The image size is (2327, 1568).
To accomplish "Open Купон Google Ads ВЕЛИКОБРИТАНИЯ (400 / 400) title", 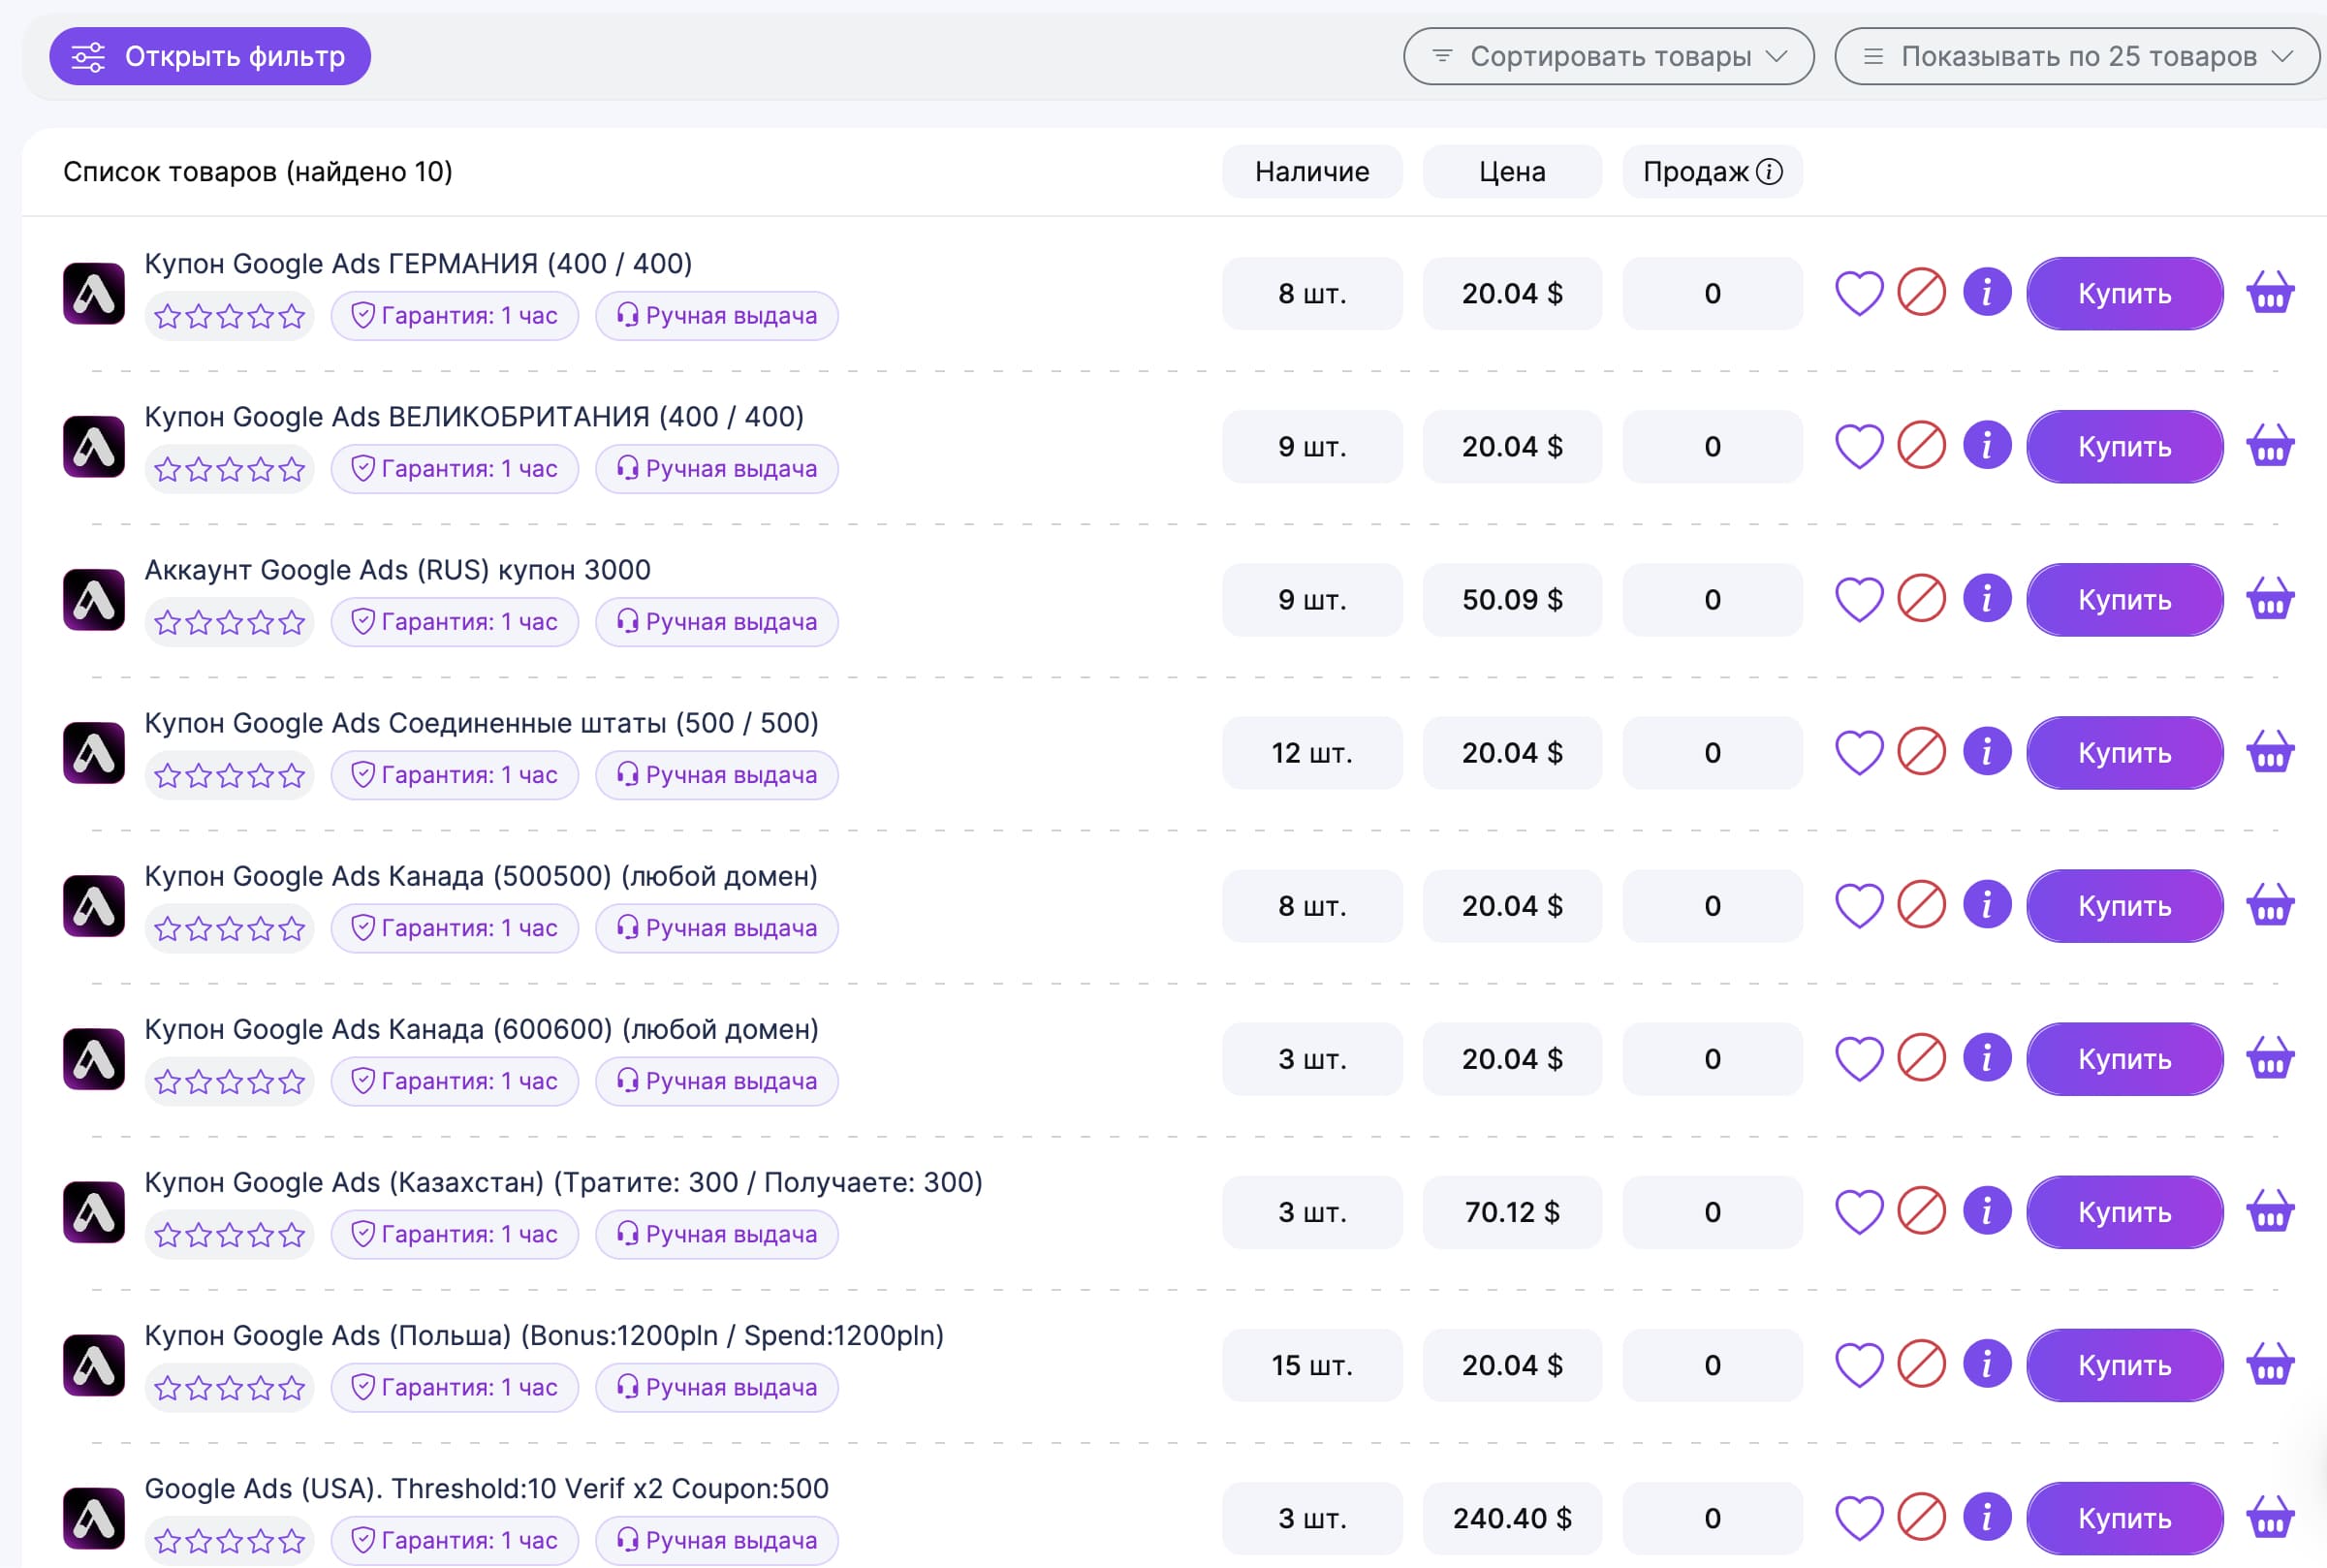I will (474, 417).
